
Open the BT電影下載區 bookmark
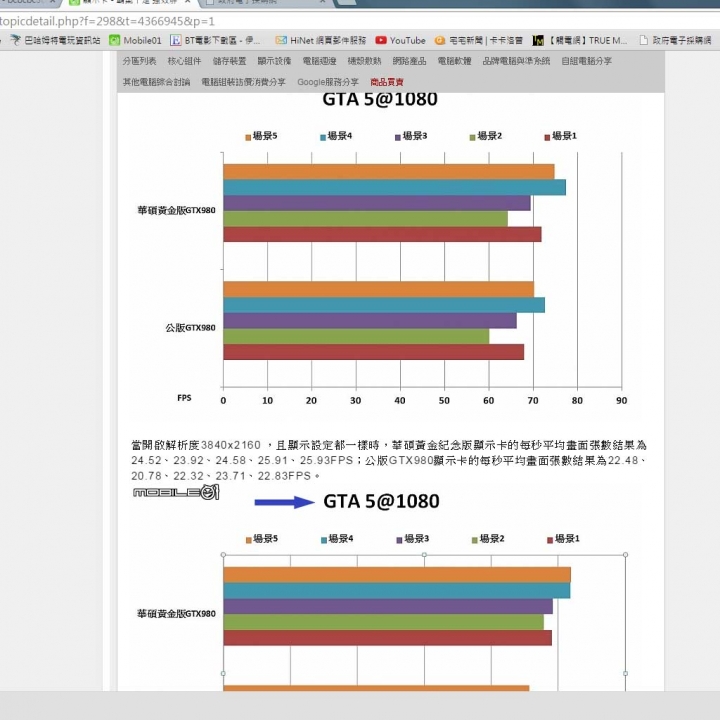tap(215, 40)
